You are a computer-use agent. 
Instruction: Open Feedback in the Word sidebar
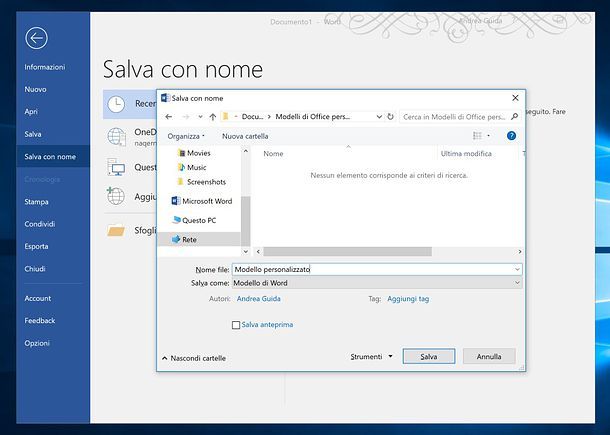coord(40,321)
